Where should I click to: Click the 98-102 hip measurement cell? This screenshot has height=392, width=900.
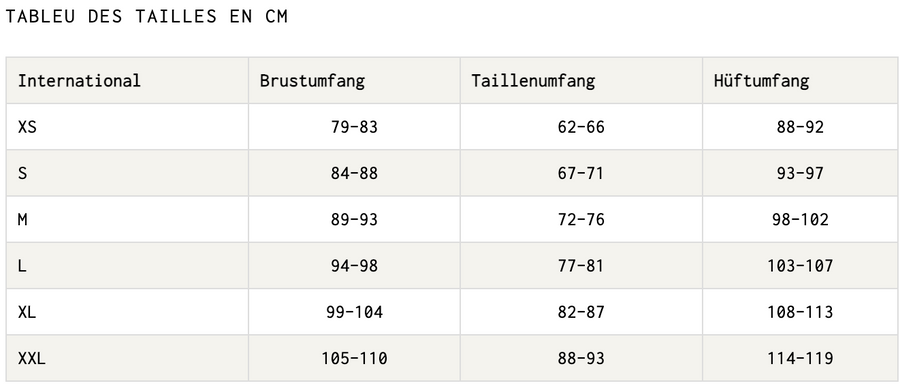tap(800, 219)
